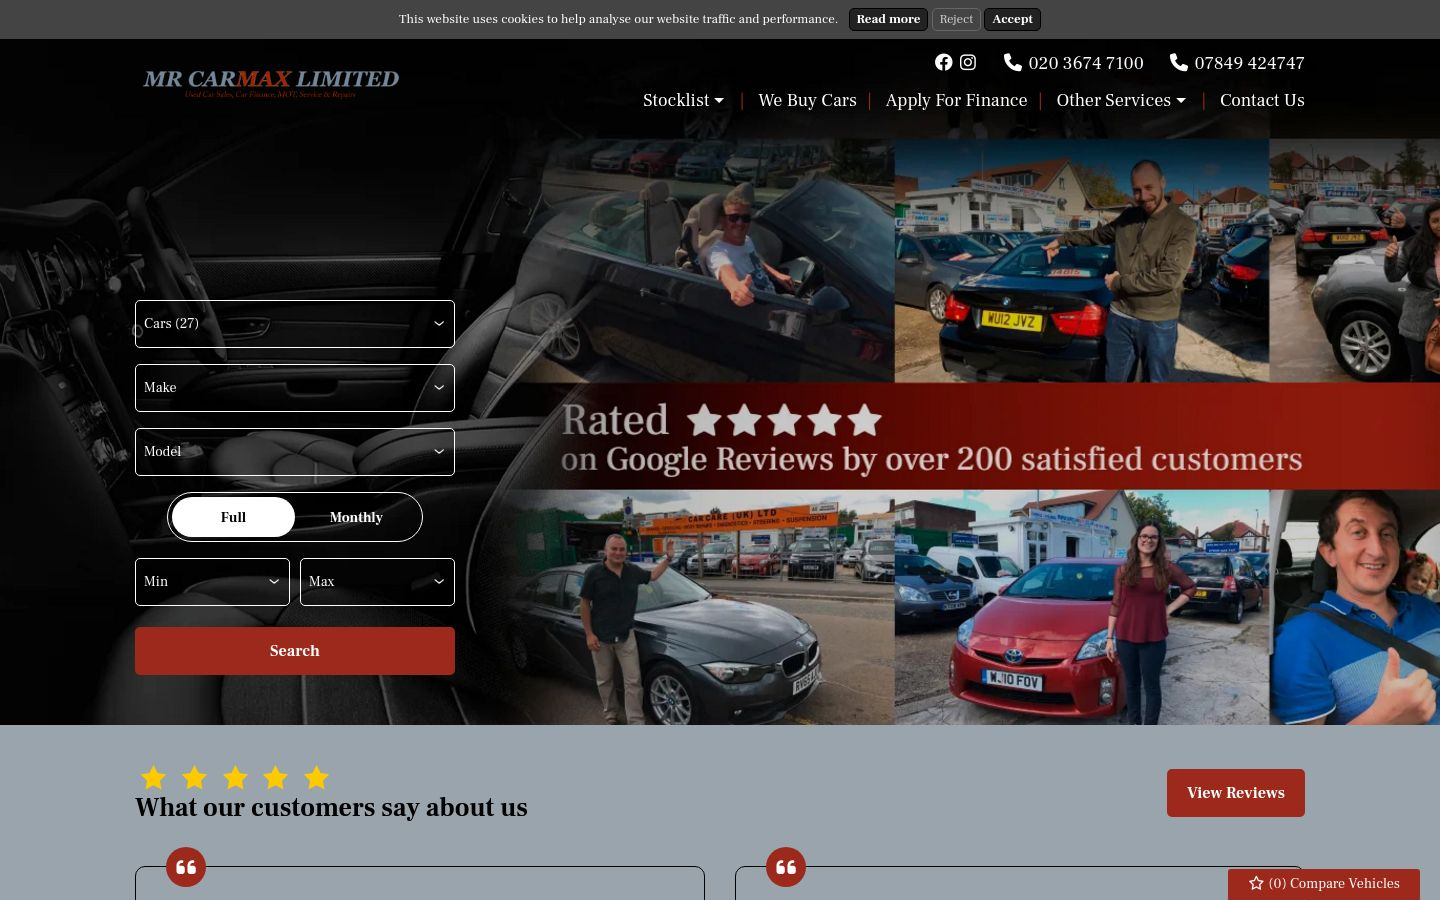The height and width of the screenshot is (900, 1440).
Task: Click 'What our customers say about us' heading
Action: (x=331, y=807)
